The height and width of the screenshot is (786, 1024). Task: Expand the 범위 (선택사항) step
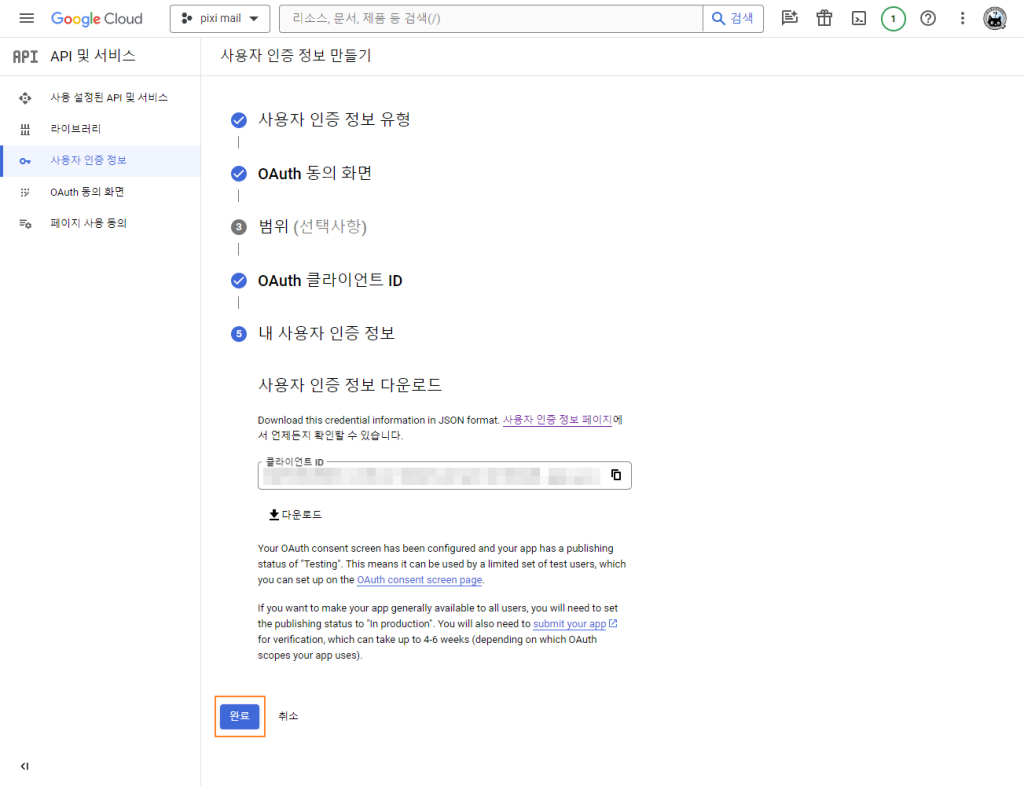312,227
